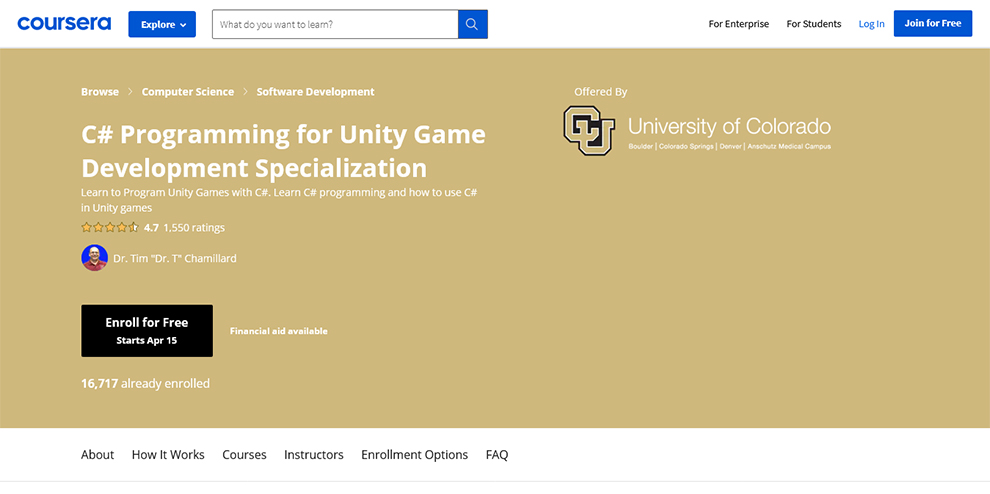This screenshot has height=494, width=990.
Task: Click the Log In link
Action: 871,24
